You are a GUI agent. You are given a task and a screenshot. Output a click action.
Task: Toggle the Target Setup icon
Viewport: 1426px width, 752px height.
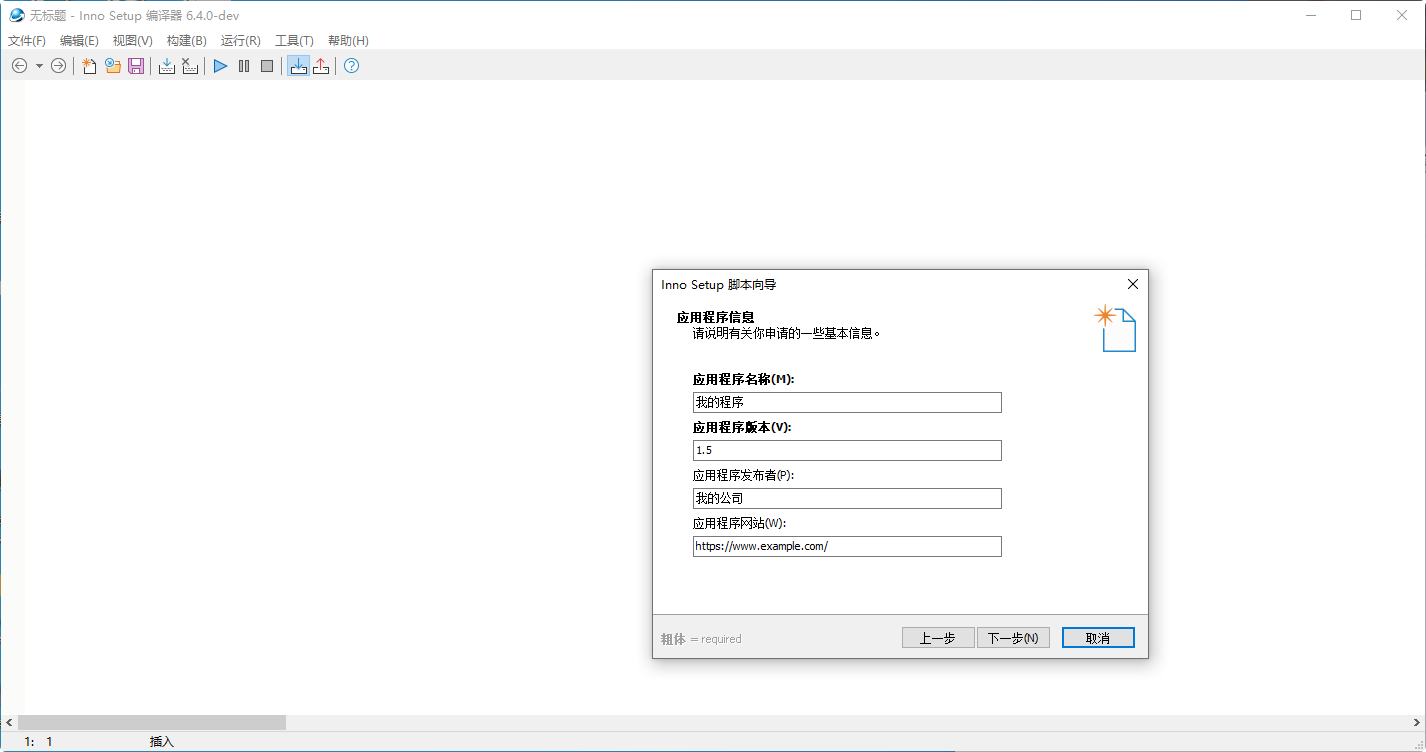point(298,66)
